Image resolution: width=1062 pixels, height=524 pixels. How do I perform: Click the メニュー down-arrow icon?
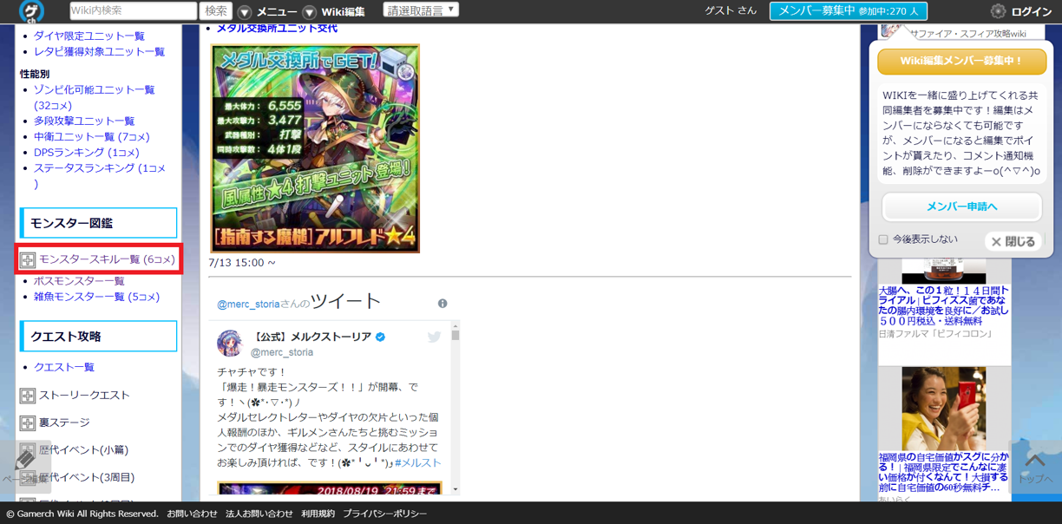coord(245,12)
